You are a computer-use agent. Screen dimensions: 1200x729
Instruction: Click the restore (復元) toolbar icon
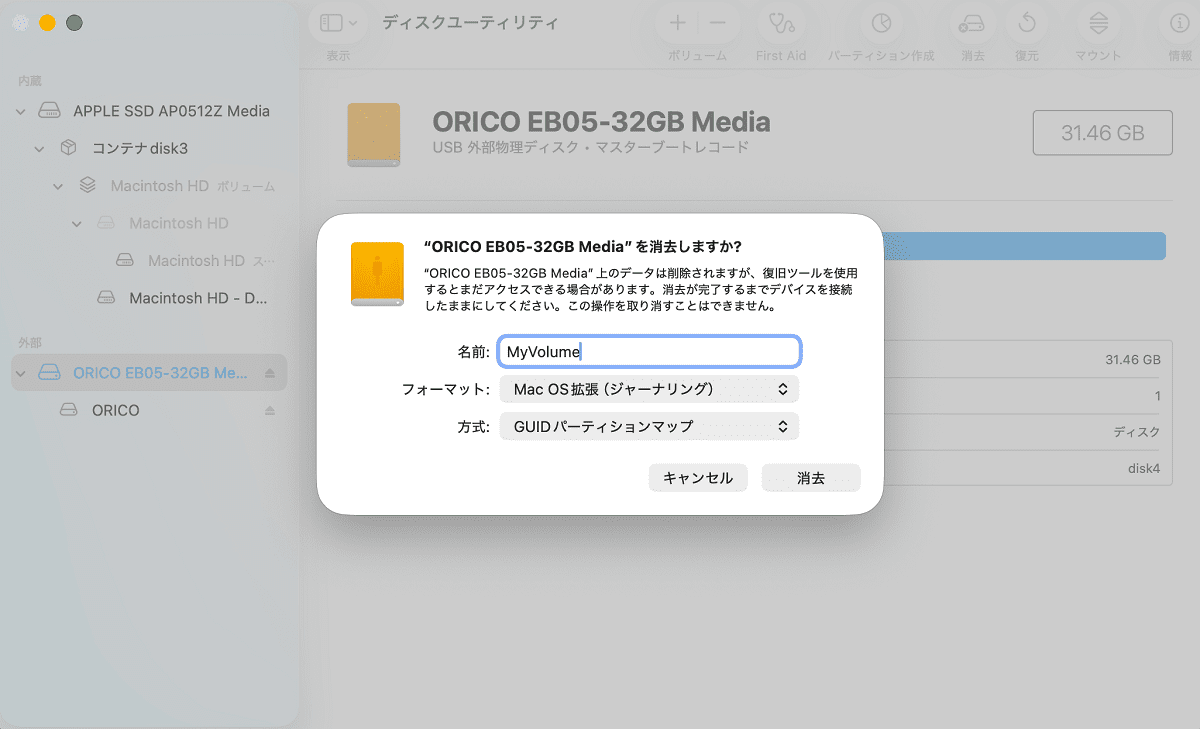pyautogui.click(x=1026, y=23)
